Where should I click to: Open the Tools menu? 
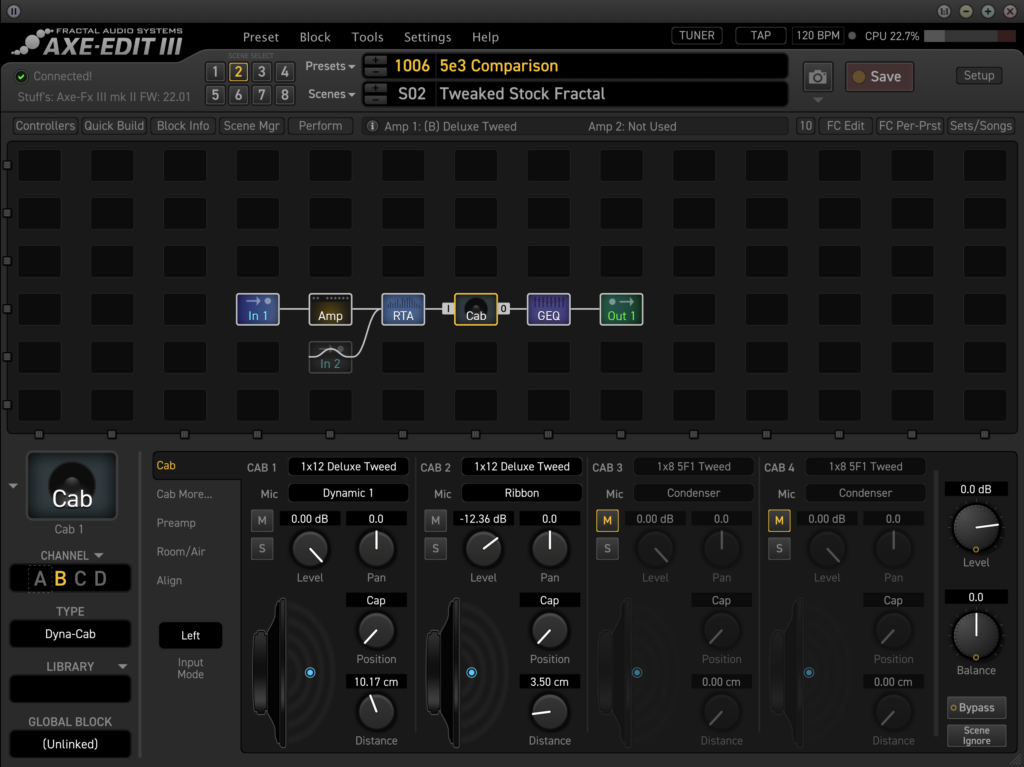(367, 37)
